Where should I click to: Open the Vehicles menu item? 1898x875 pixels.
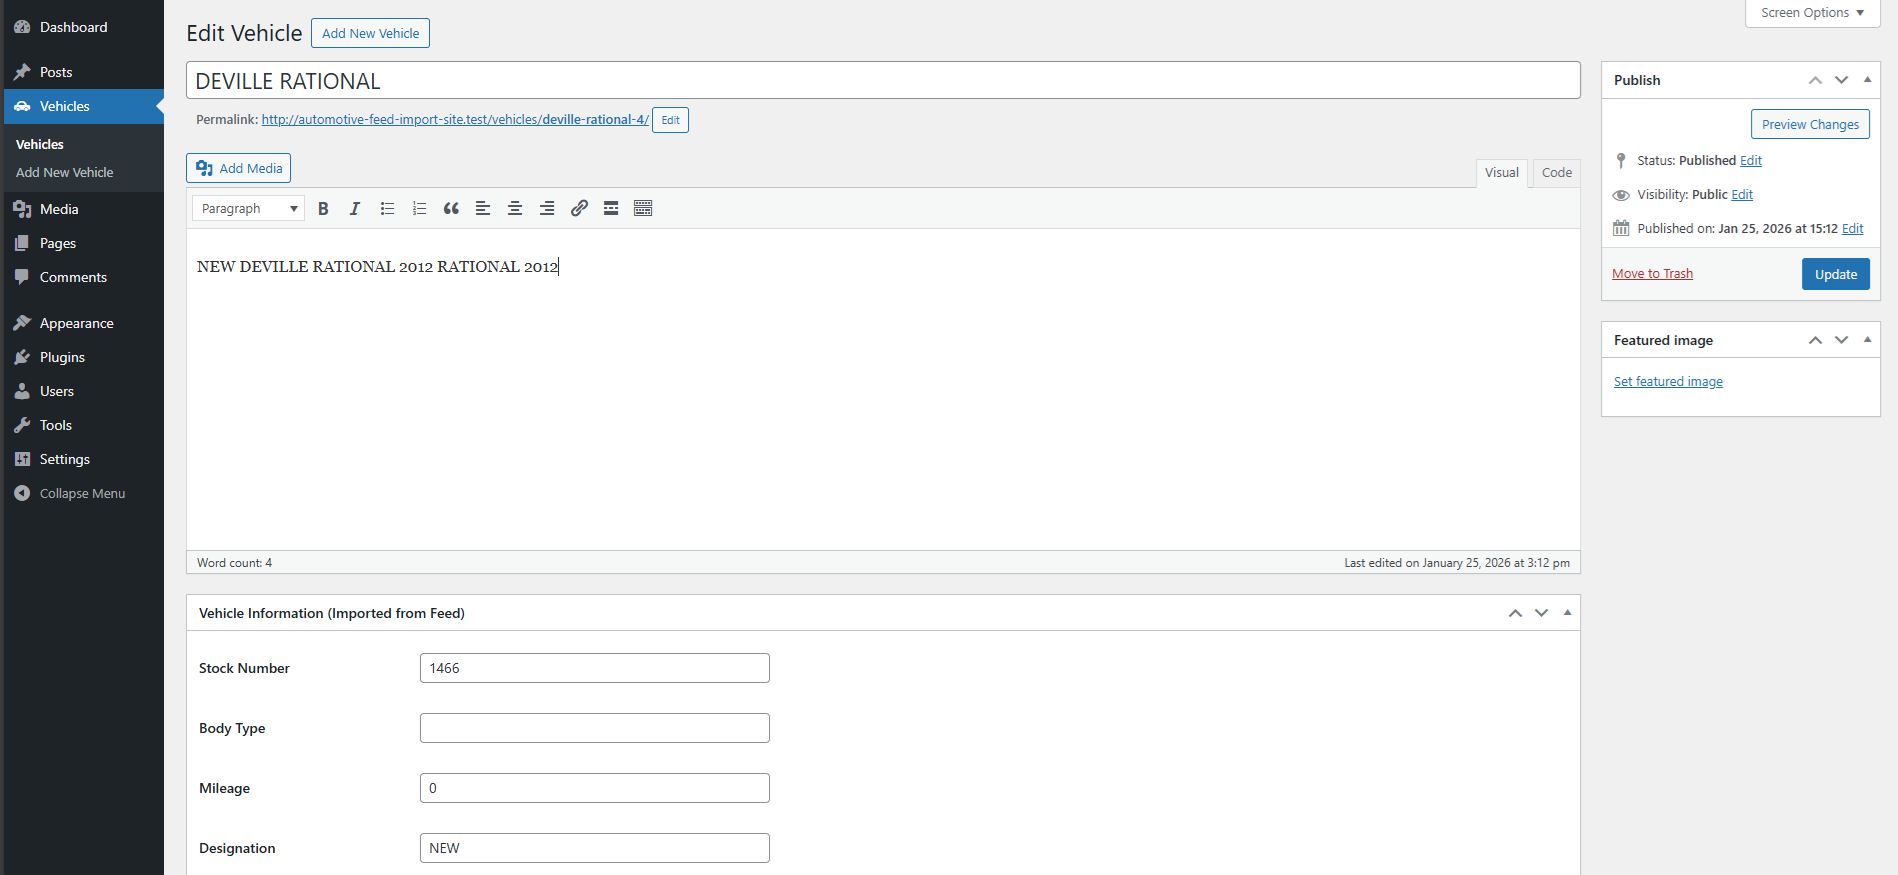click(x=84, y=106)
